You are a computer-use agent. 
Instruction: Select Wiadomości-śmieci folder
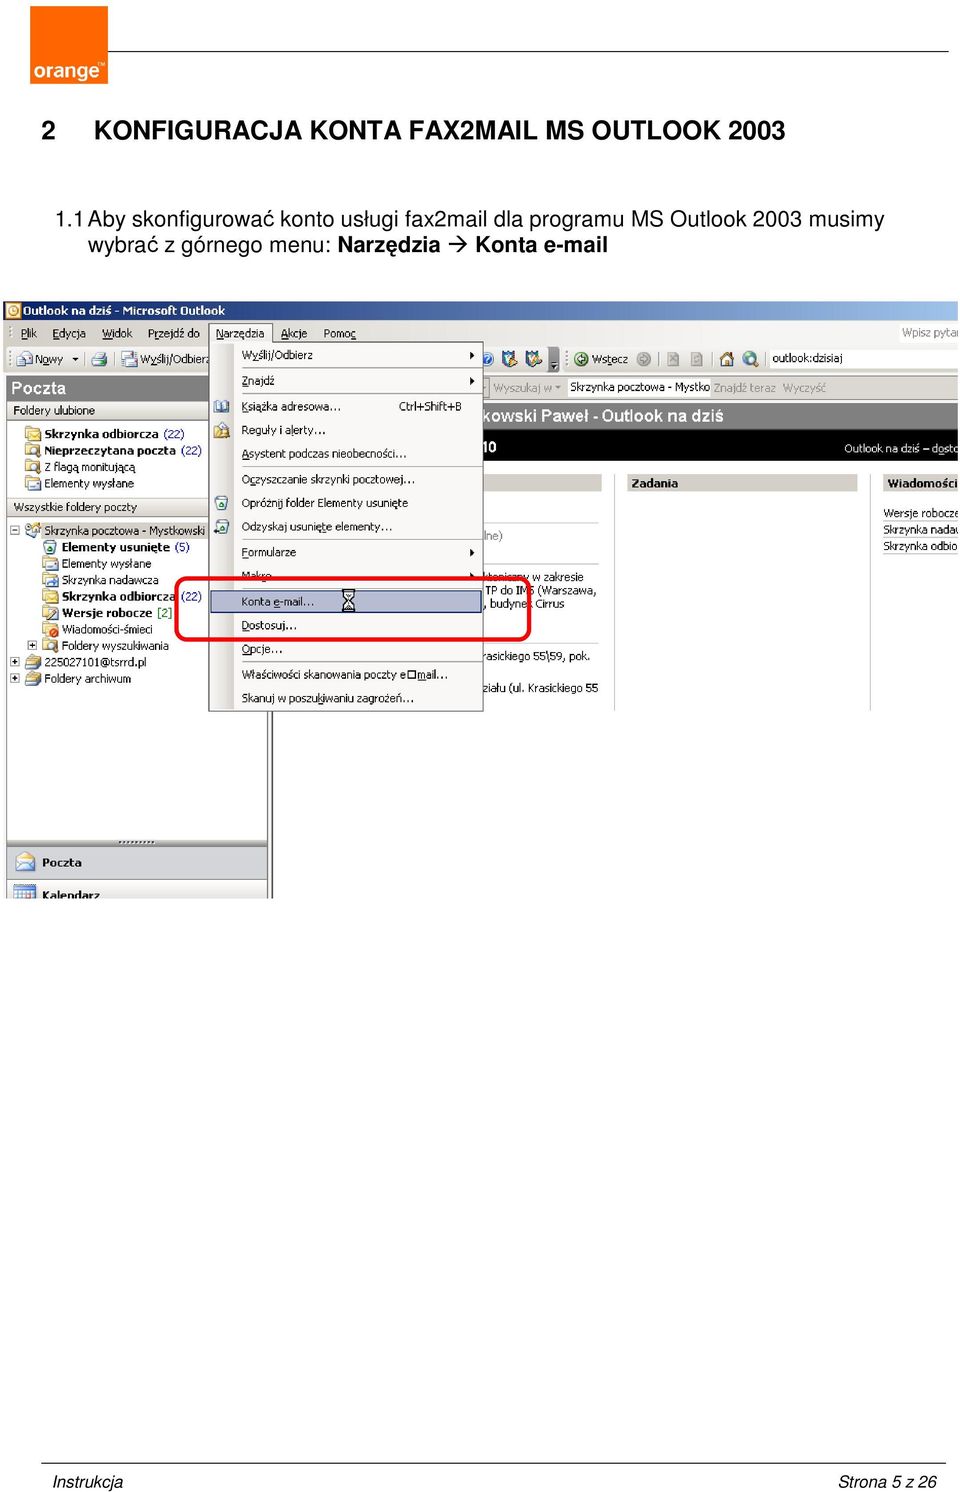(98, 629)
